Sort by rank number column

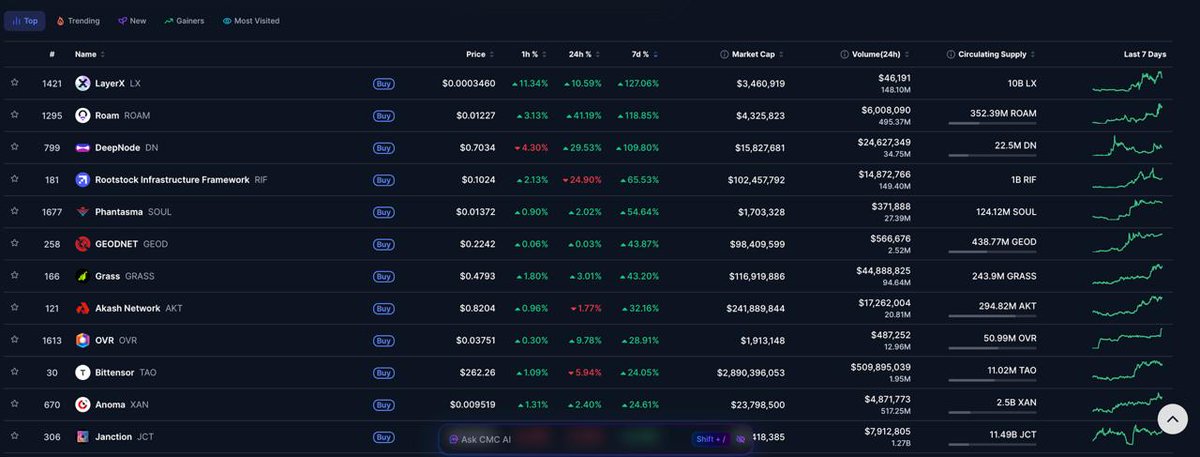[52, 54]
